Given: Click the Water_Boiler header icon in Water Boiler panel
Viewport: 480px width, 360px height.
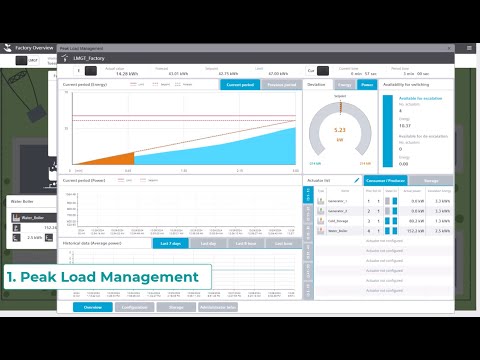Looking at the screenshot, I should pyautogui.click(x=16, y=218).
